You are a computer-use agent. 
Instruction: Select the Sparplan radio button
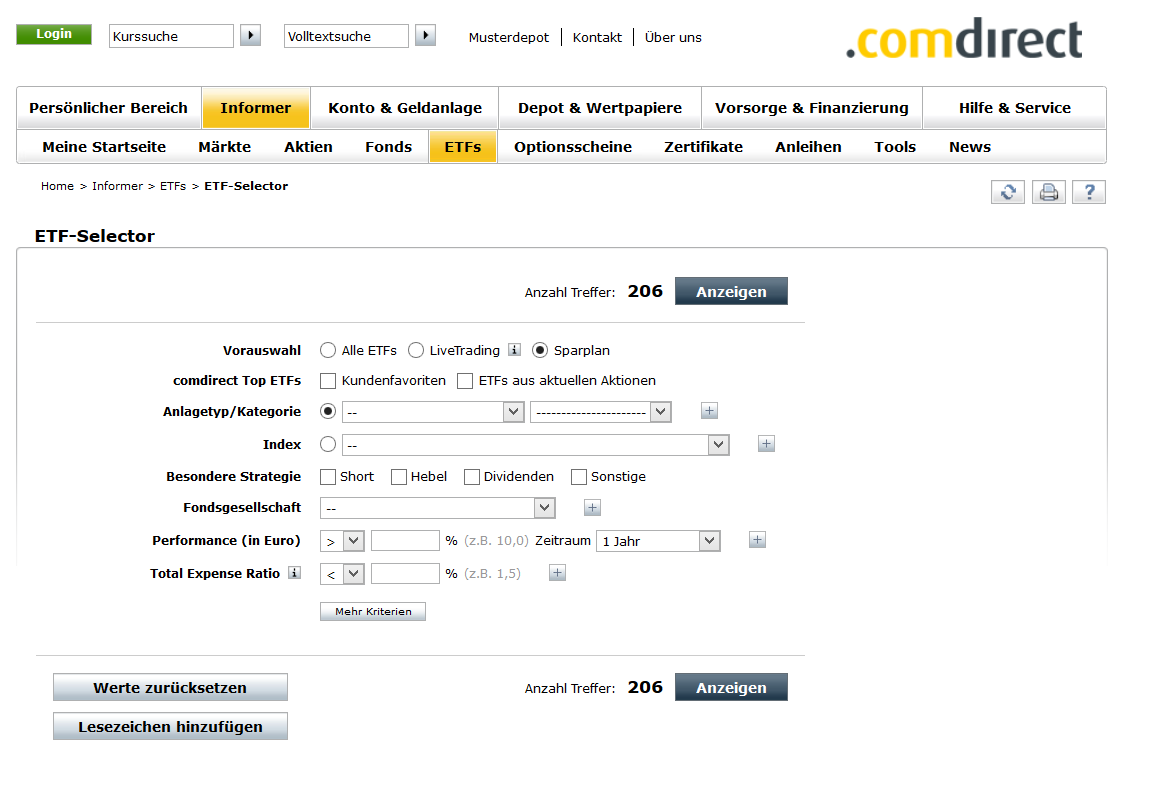pos(541,350)
